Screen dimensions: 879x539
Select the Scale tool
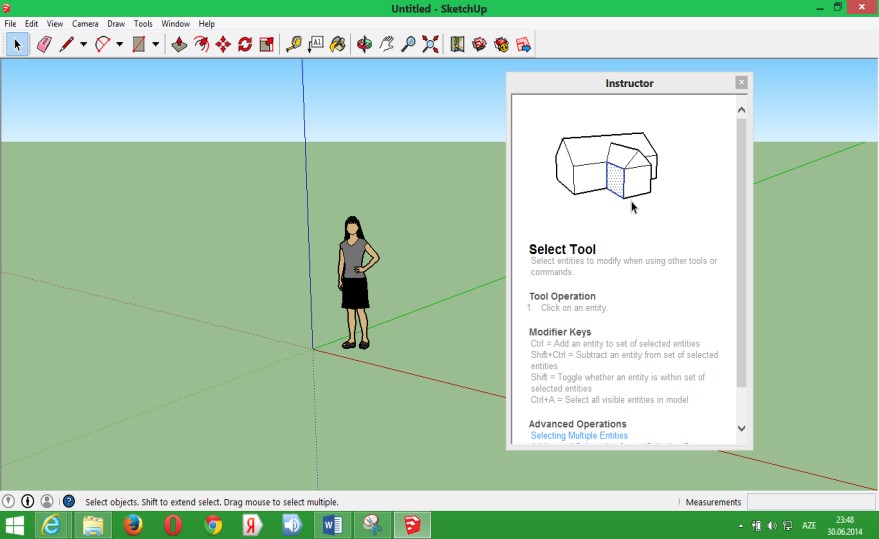pos(267,44)
